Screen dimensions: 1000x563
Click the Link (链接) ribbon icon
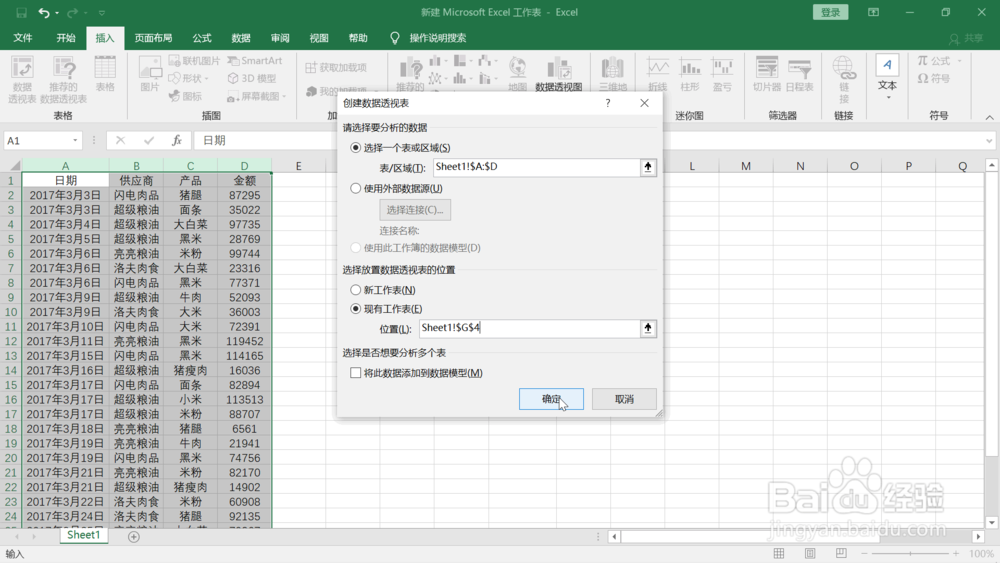click(x=844, y=80)
